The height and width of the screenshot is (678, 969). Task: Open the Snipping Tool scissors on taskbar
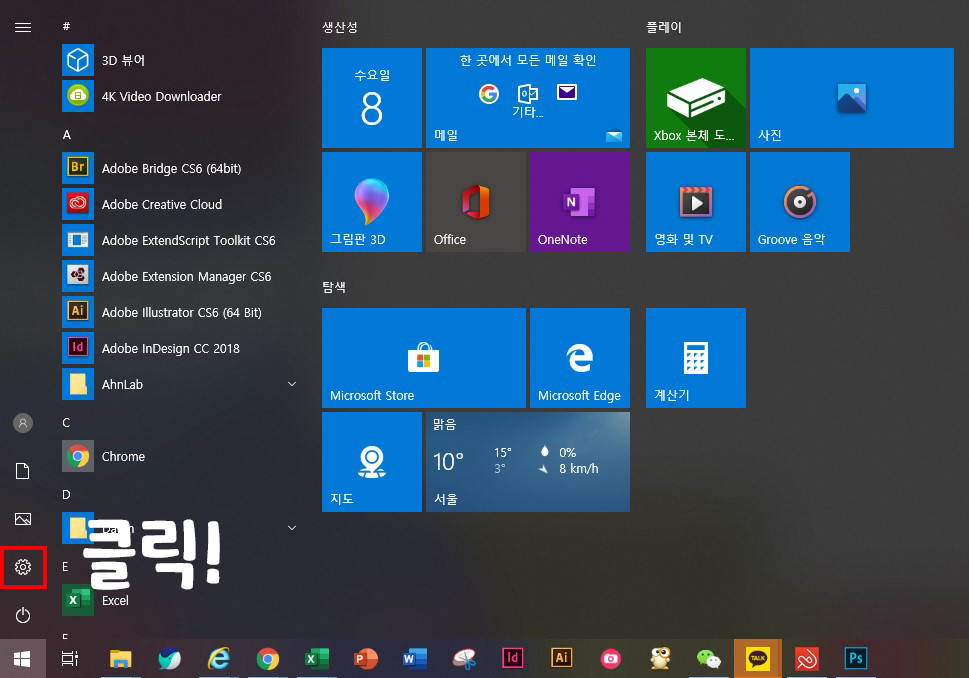[x=464, y=659]
